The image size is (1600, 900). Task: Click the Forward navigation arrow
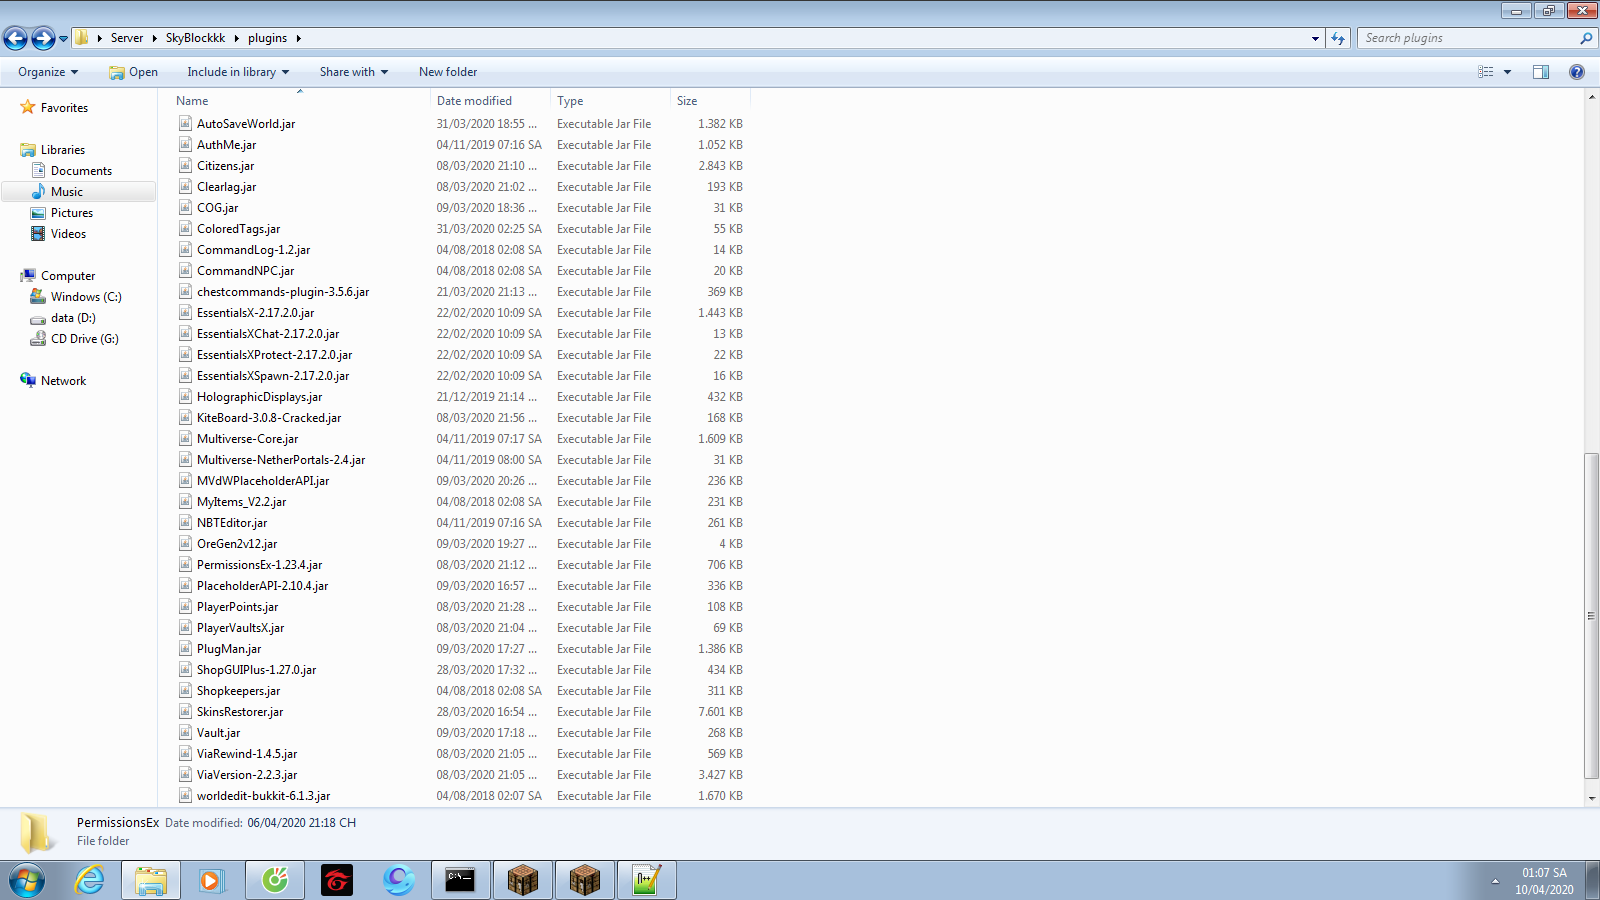43,38
